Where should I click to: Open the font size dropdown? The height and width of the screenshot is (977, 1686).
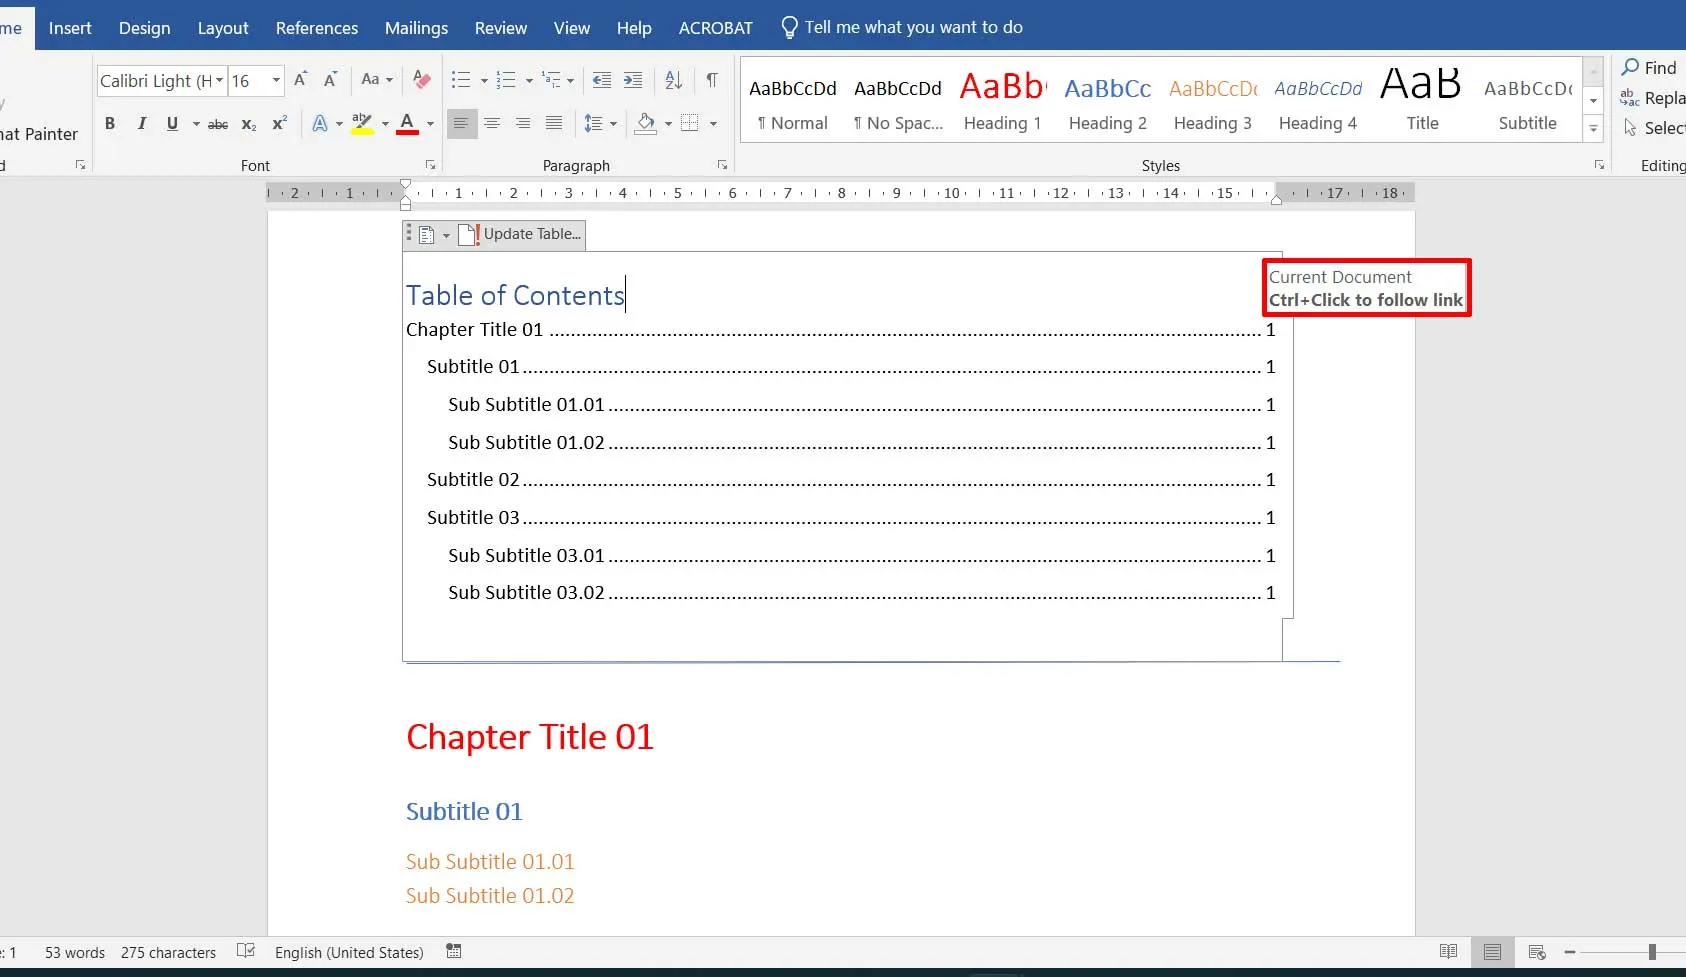point(276,80)
